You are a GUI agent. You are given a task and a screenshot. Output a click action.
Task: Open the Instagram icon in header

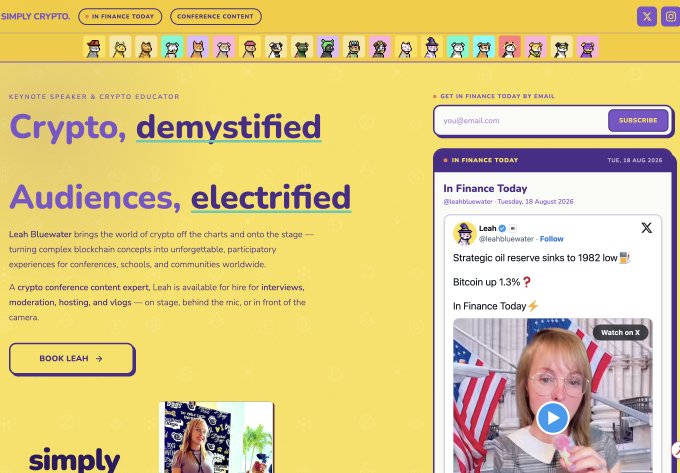tap(670, 17)
